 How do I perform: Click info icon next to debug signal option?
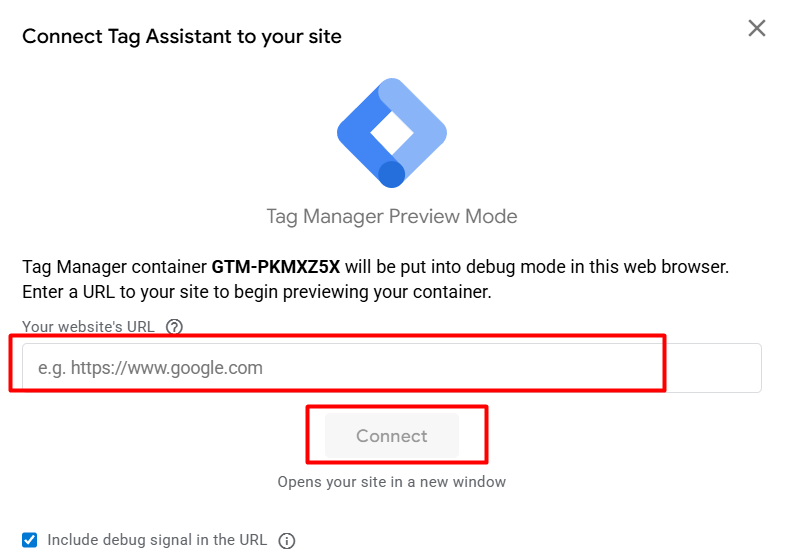[x=287, y=541]
